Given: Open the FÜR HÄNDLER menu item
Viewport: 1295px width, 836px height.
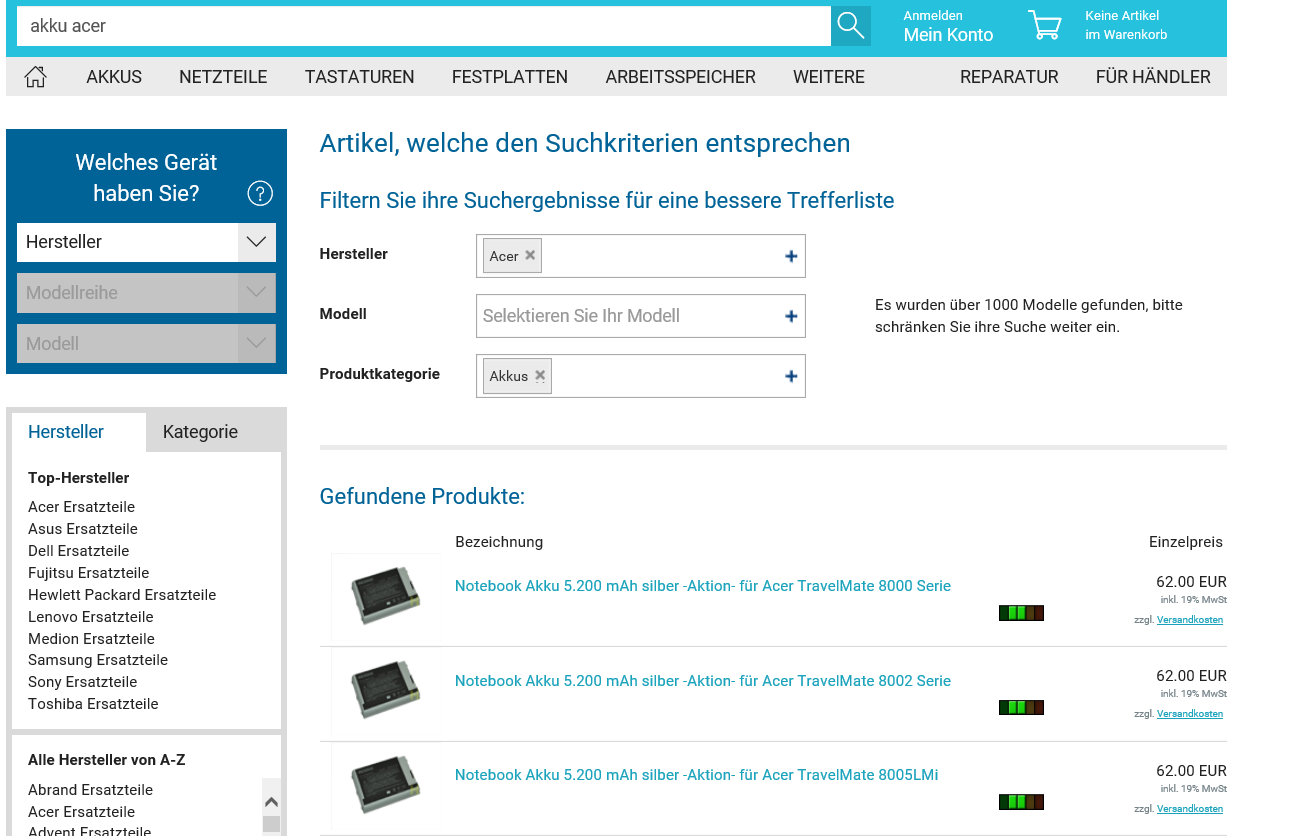Looking at the screenshot, I should pyautogui.click(x=1153, y=77).
